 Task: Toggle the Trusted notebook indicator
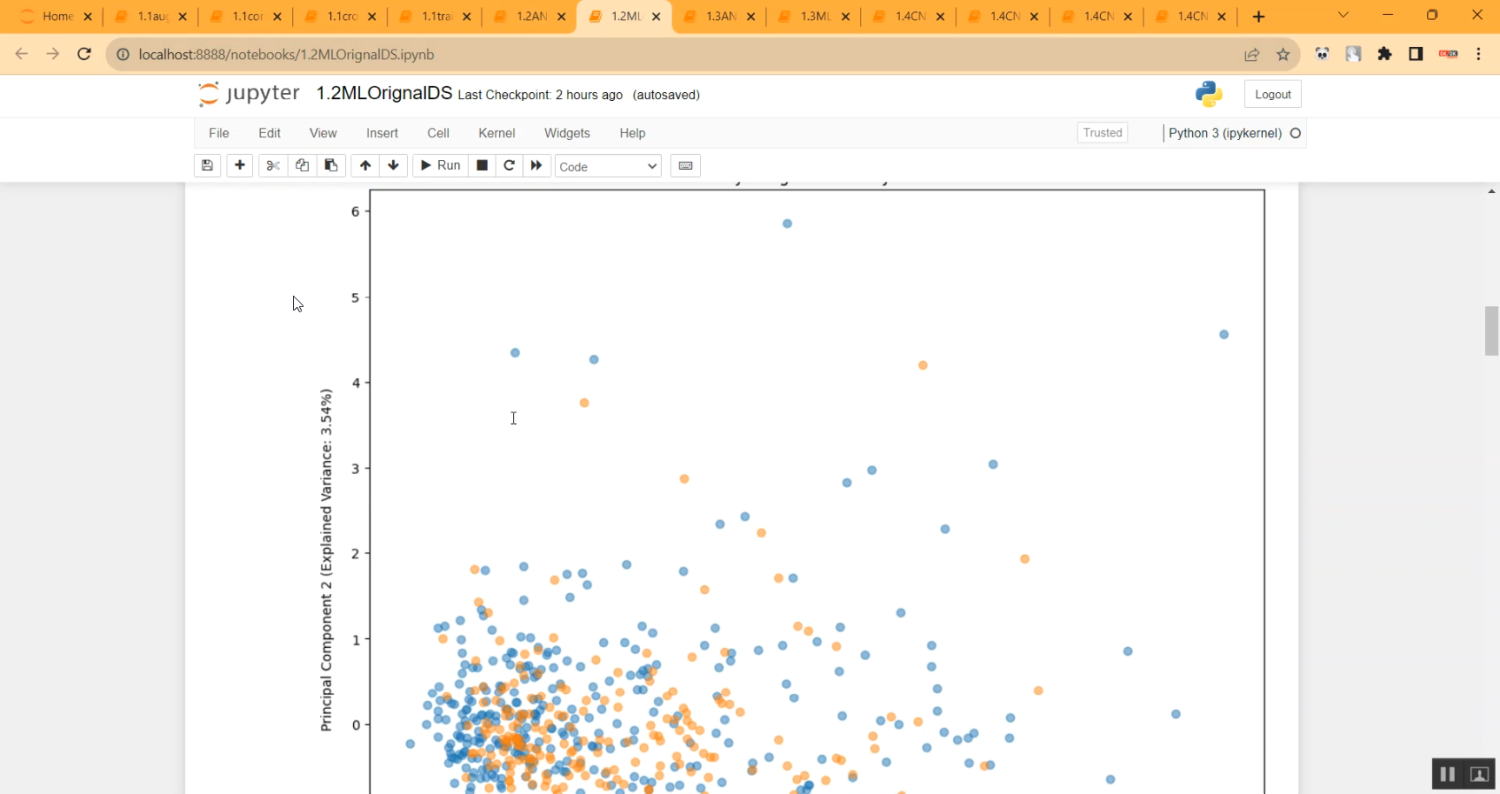1102,133
